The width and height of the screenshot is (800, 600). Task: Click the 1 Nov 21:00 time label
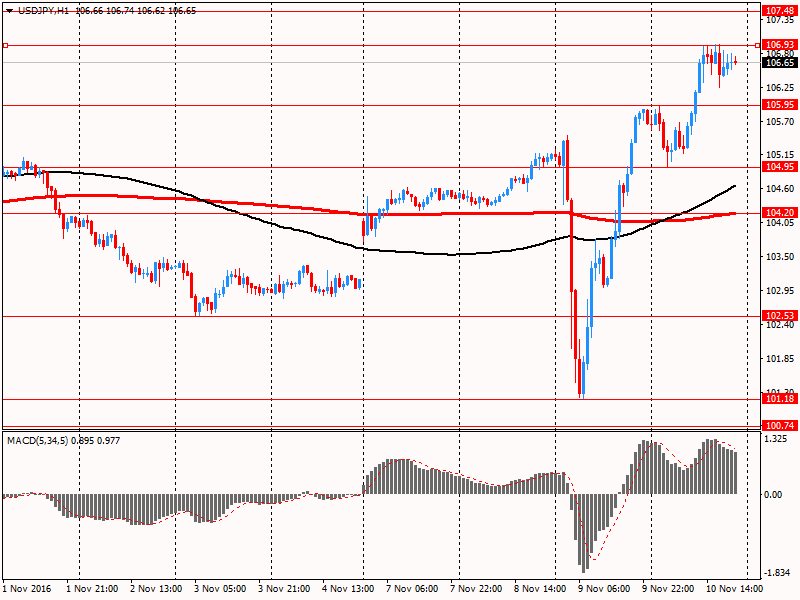click(x=92, y=589)
